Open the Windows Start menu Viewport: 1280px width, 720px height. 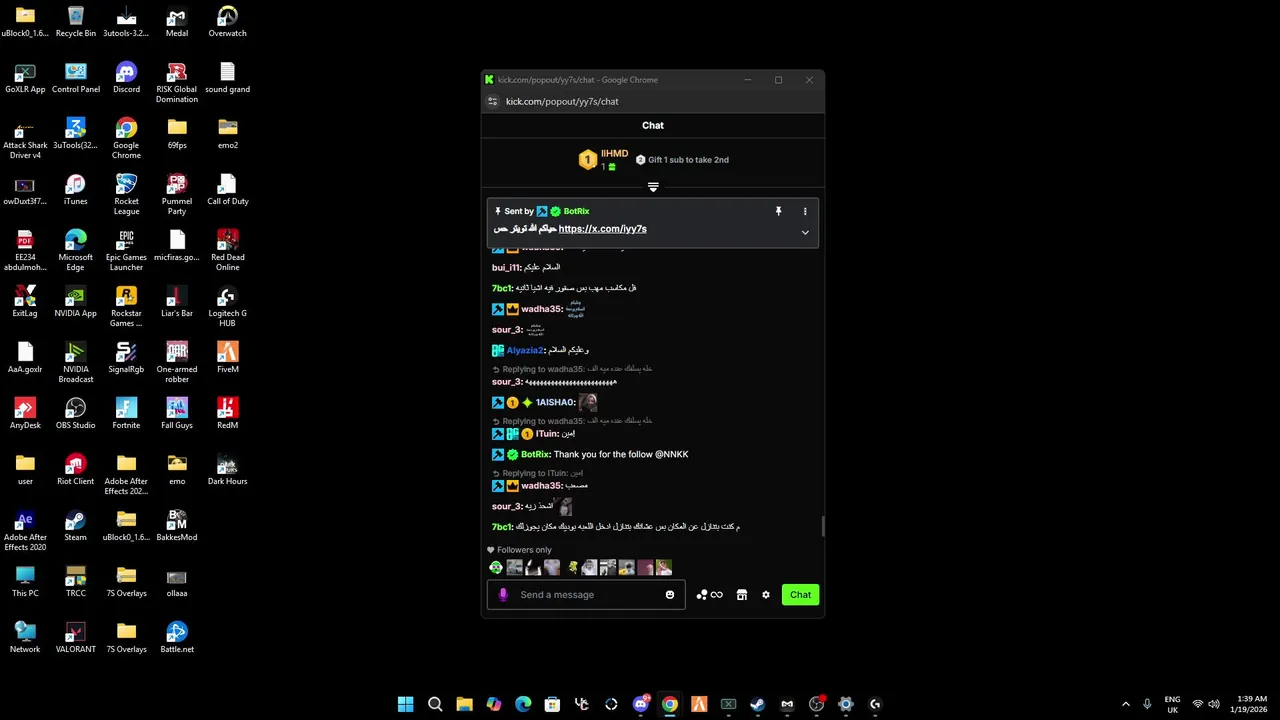tap(405, 704)
